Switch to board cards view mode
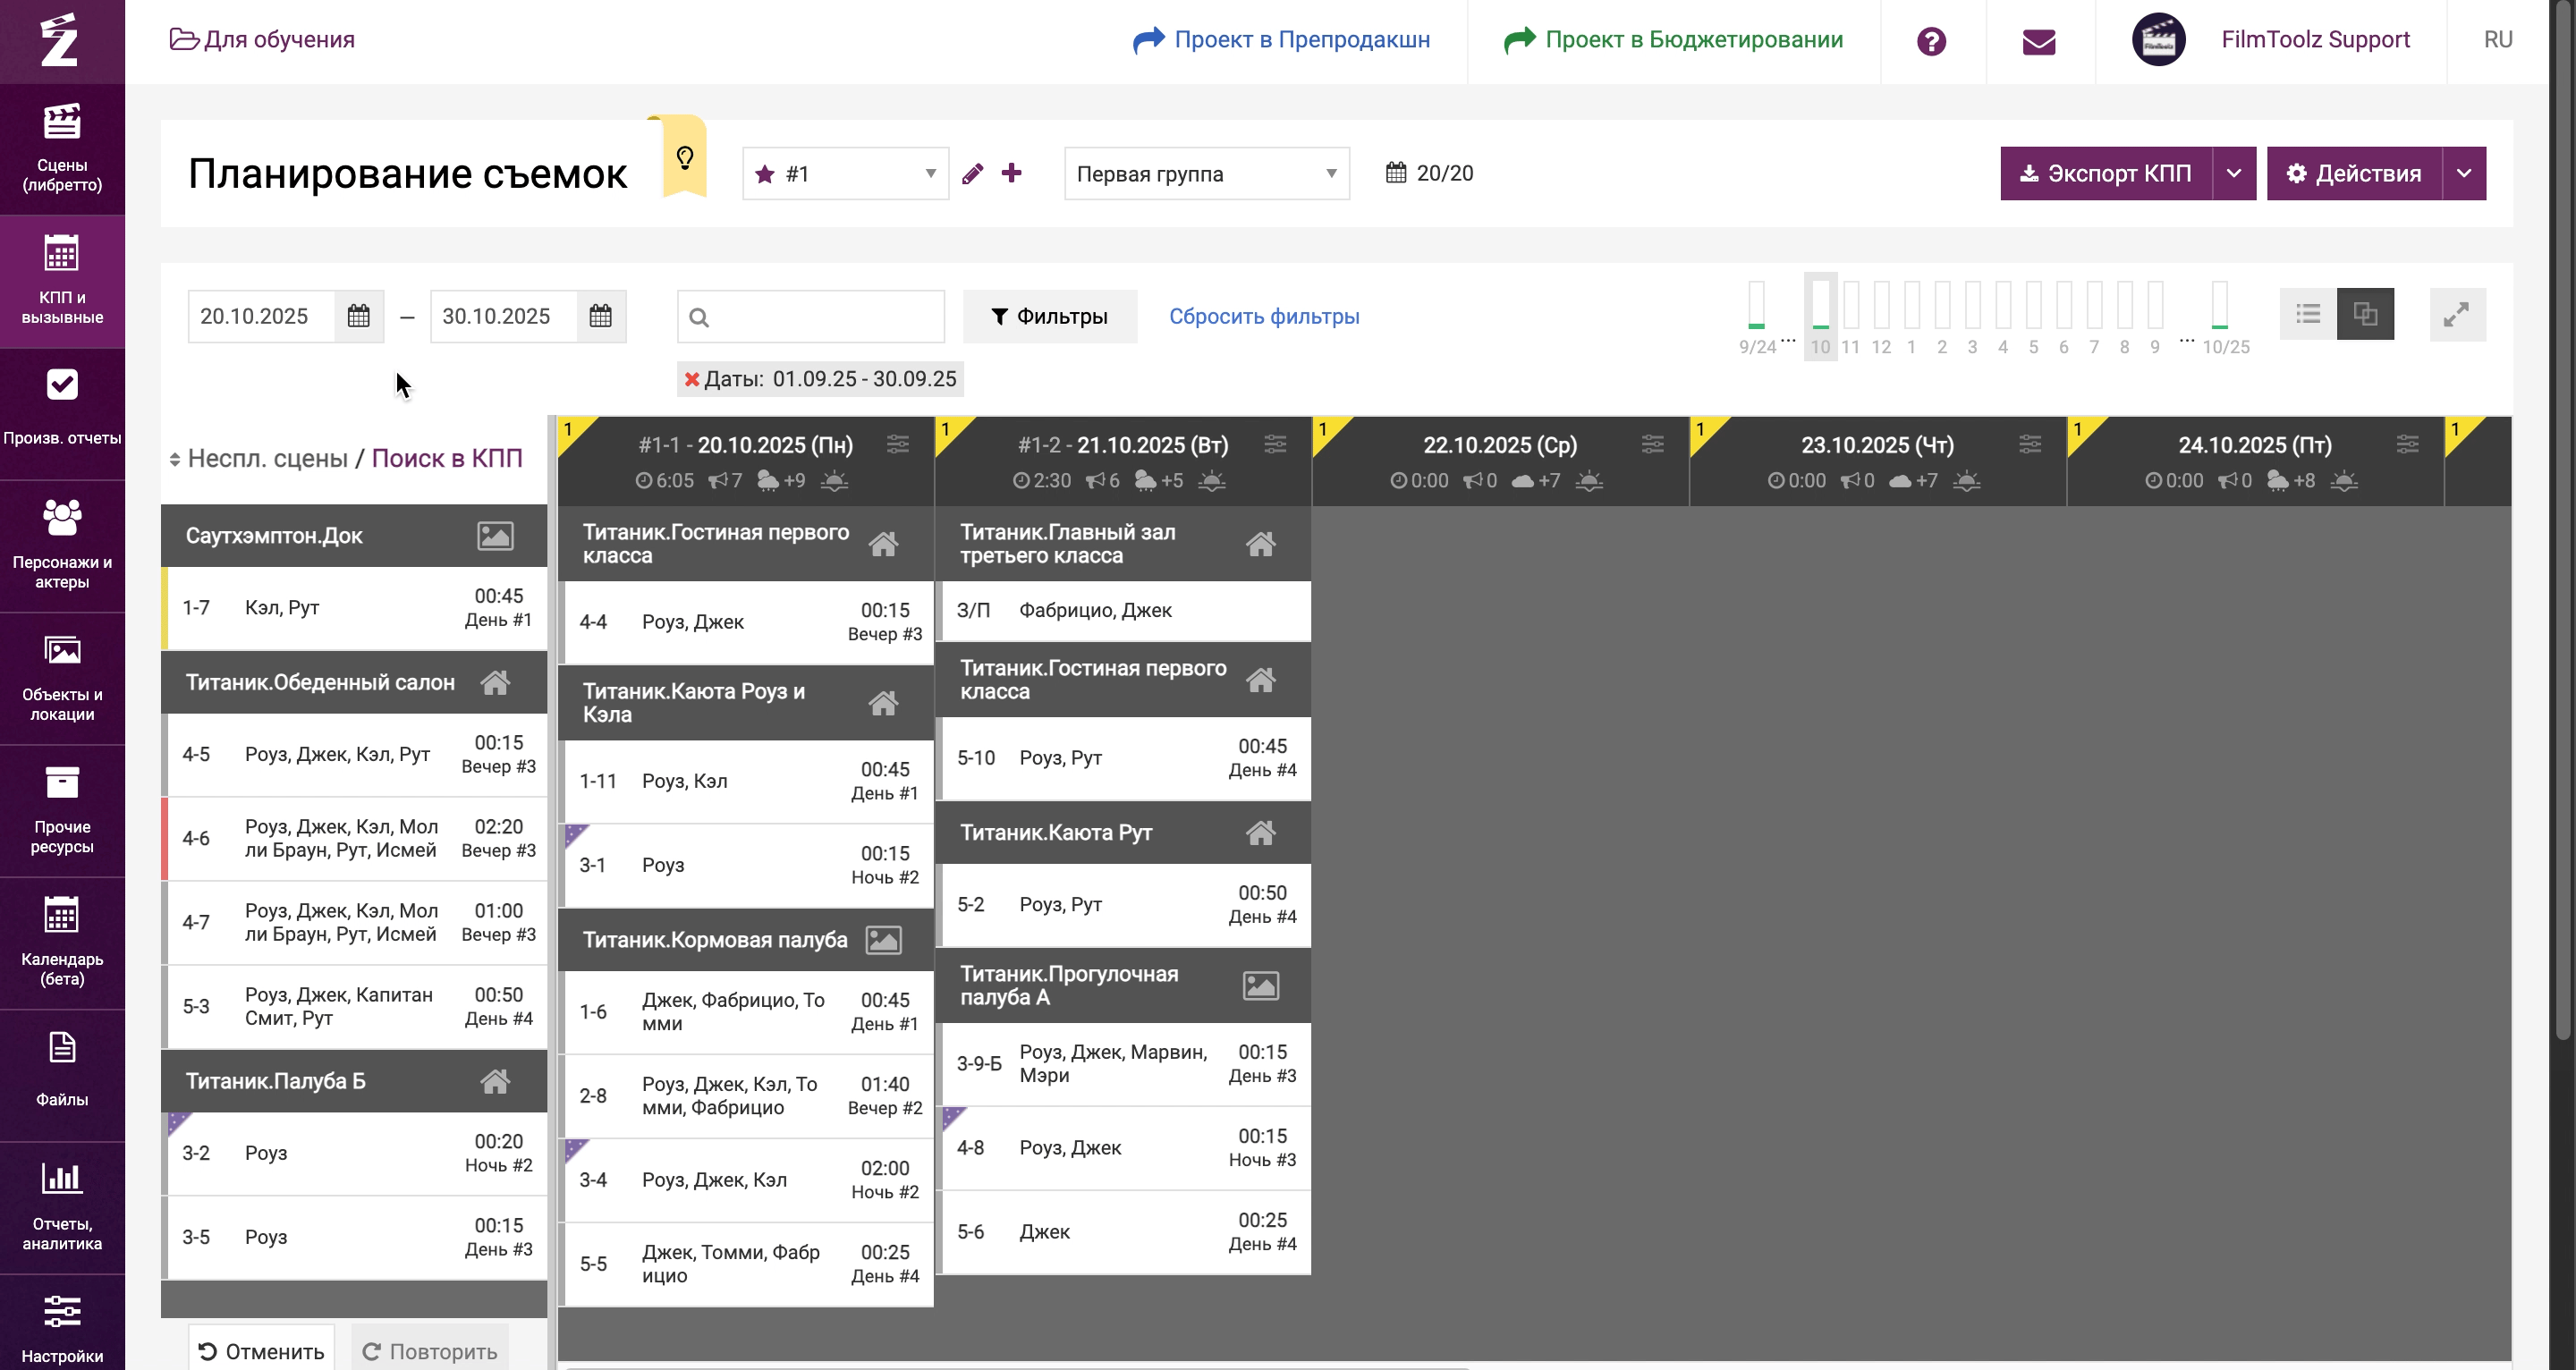Viewport: 2576px width, 1370px height. 2365,315
